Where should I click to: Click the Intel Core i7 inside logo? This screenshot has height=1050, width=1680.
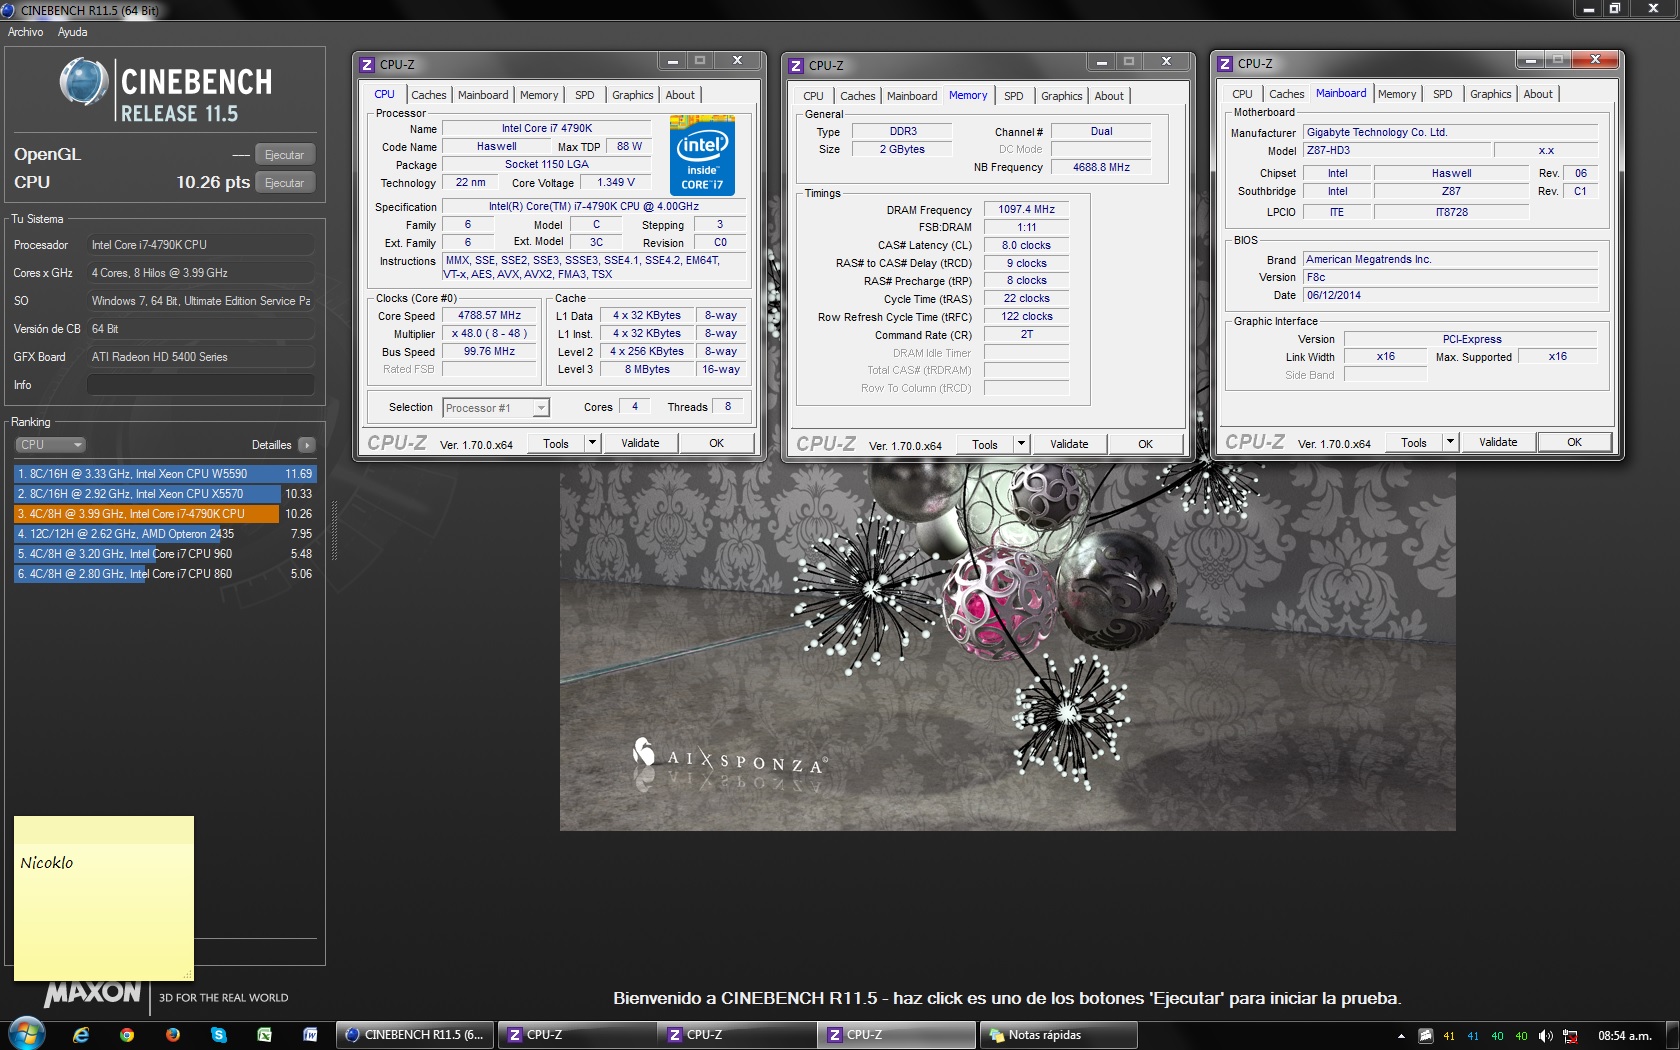[x=702, y=155]
